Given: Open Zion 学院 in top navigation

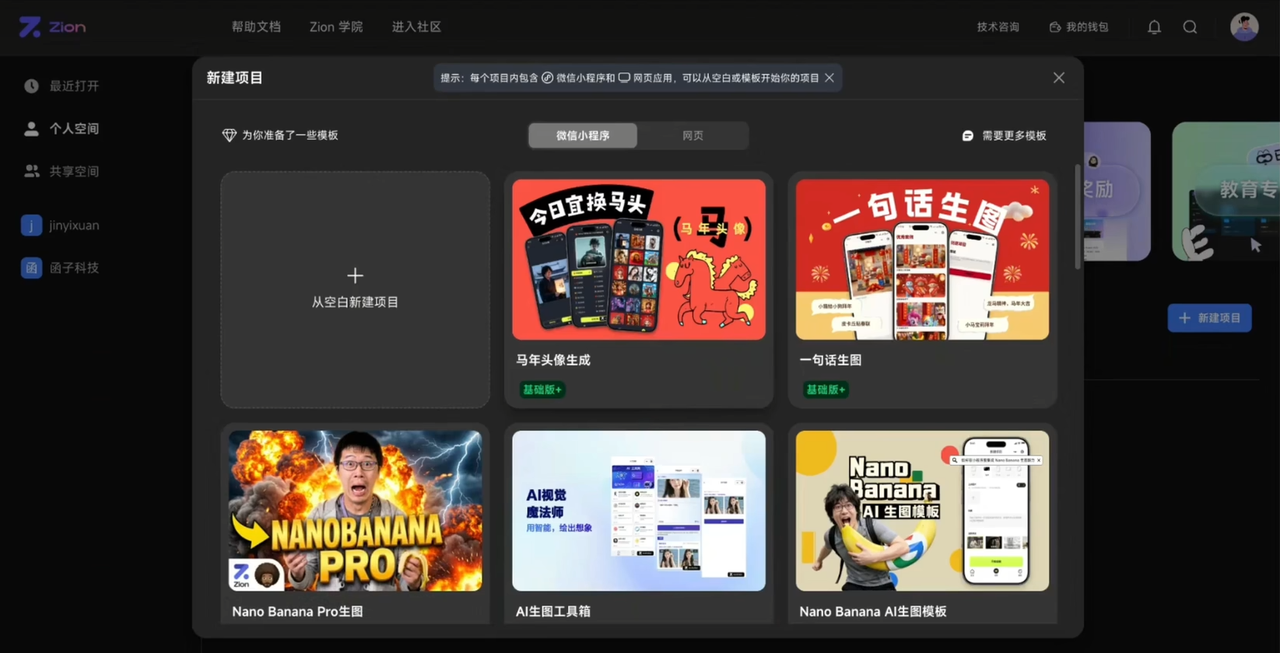Looking at the screenshot, I should point(336,27).
